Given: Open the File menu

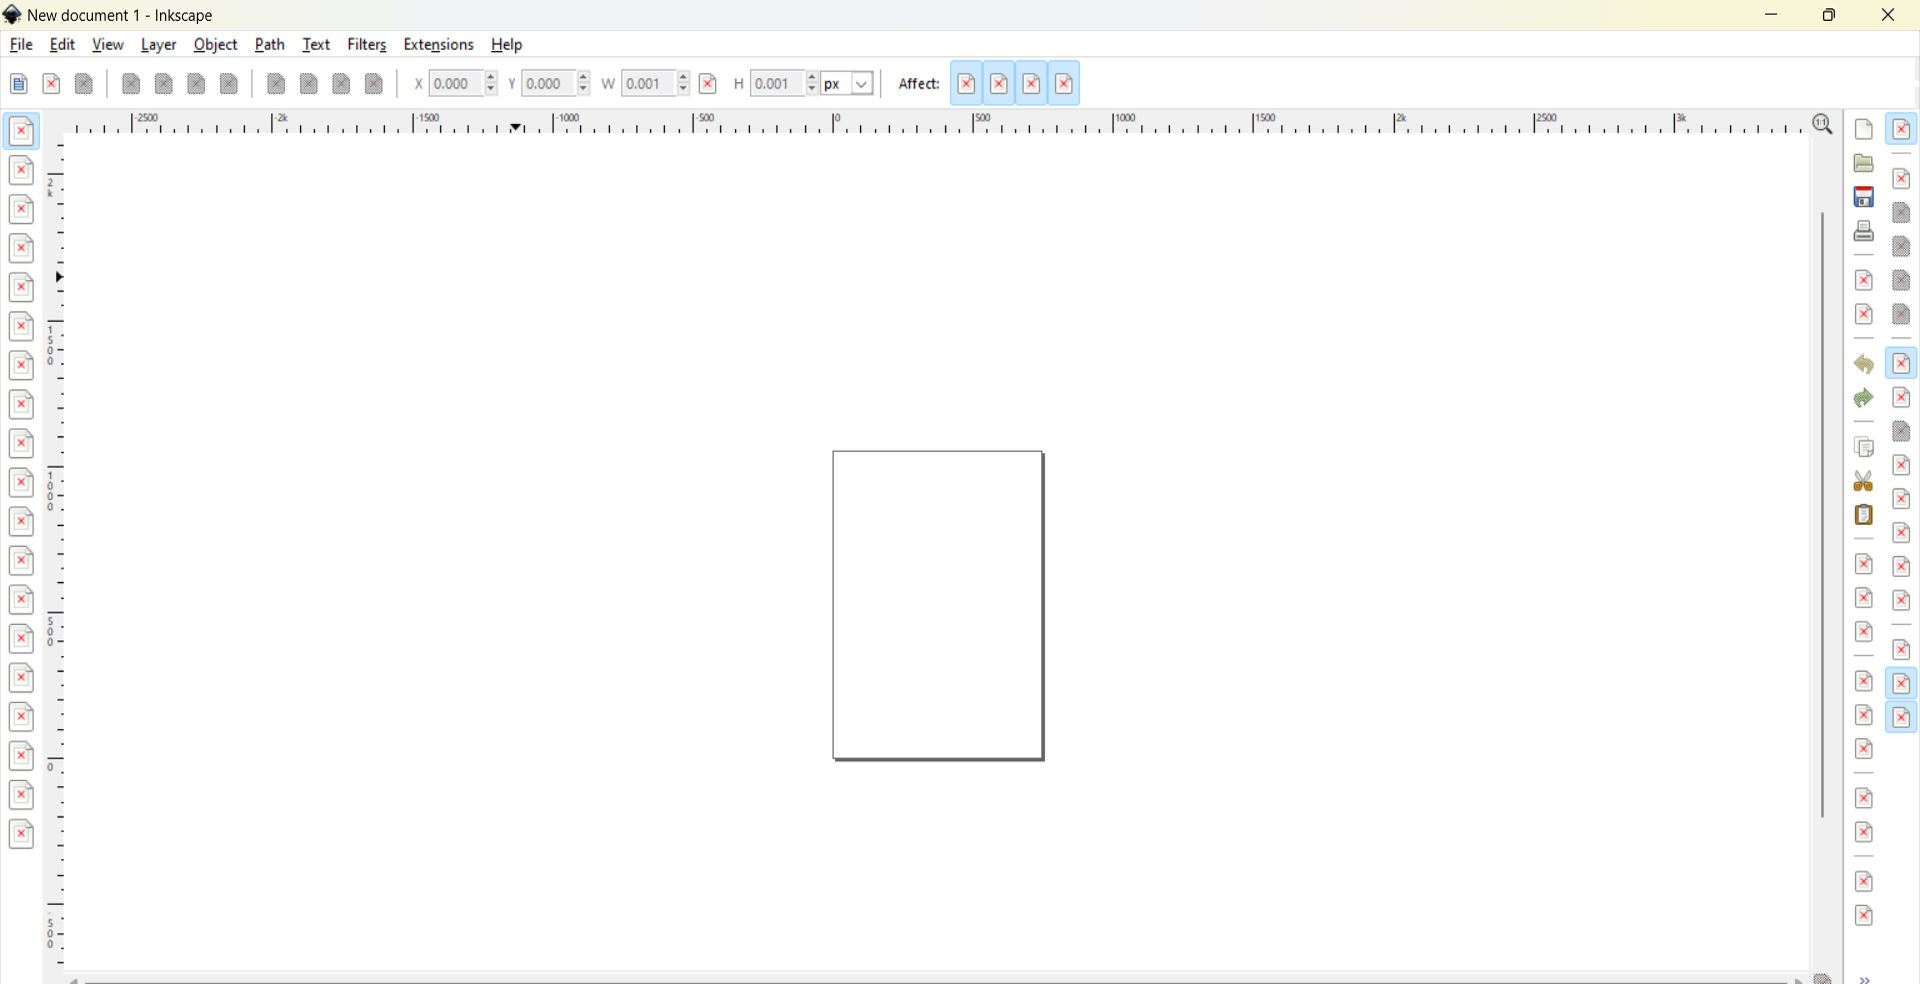Looking at the screenshot, I should click(x=21, y=45).
